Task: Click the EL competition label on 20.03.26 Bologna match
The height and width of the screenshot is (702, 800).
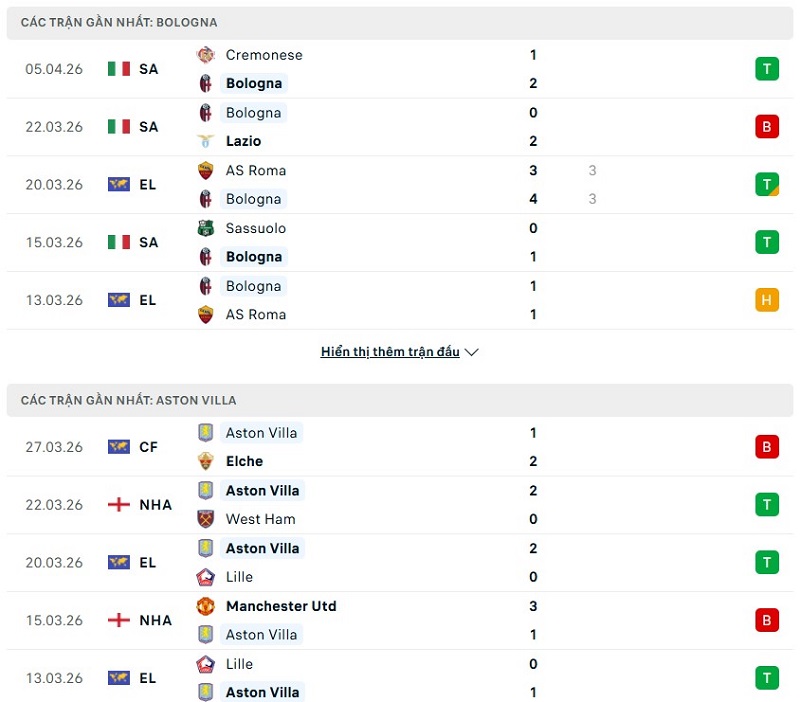Action: [x=148, y=185]
